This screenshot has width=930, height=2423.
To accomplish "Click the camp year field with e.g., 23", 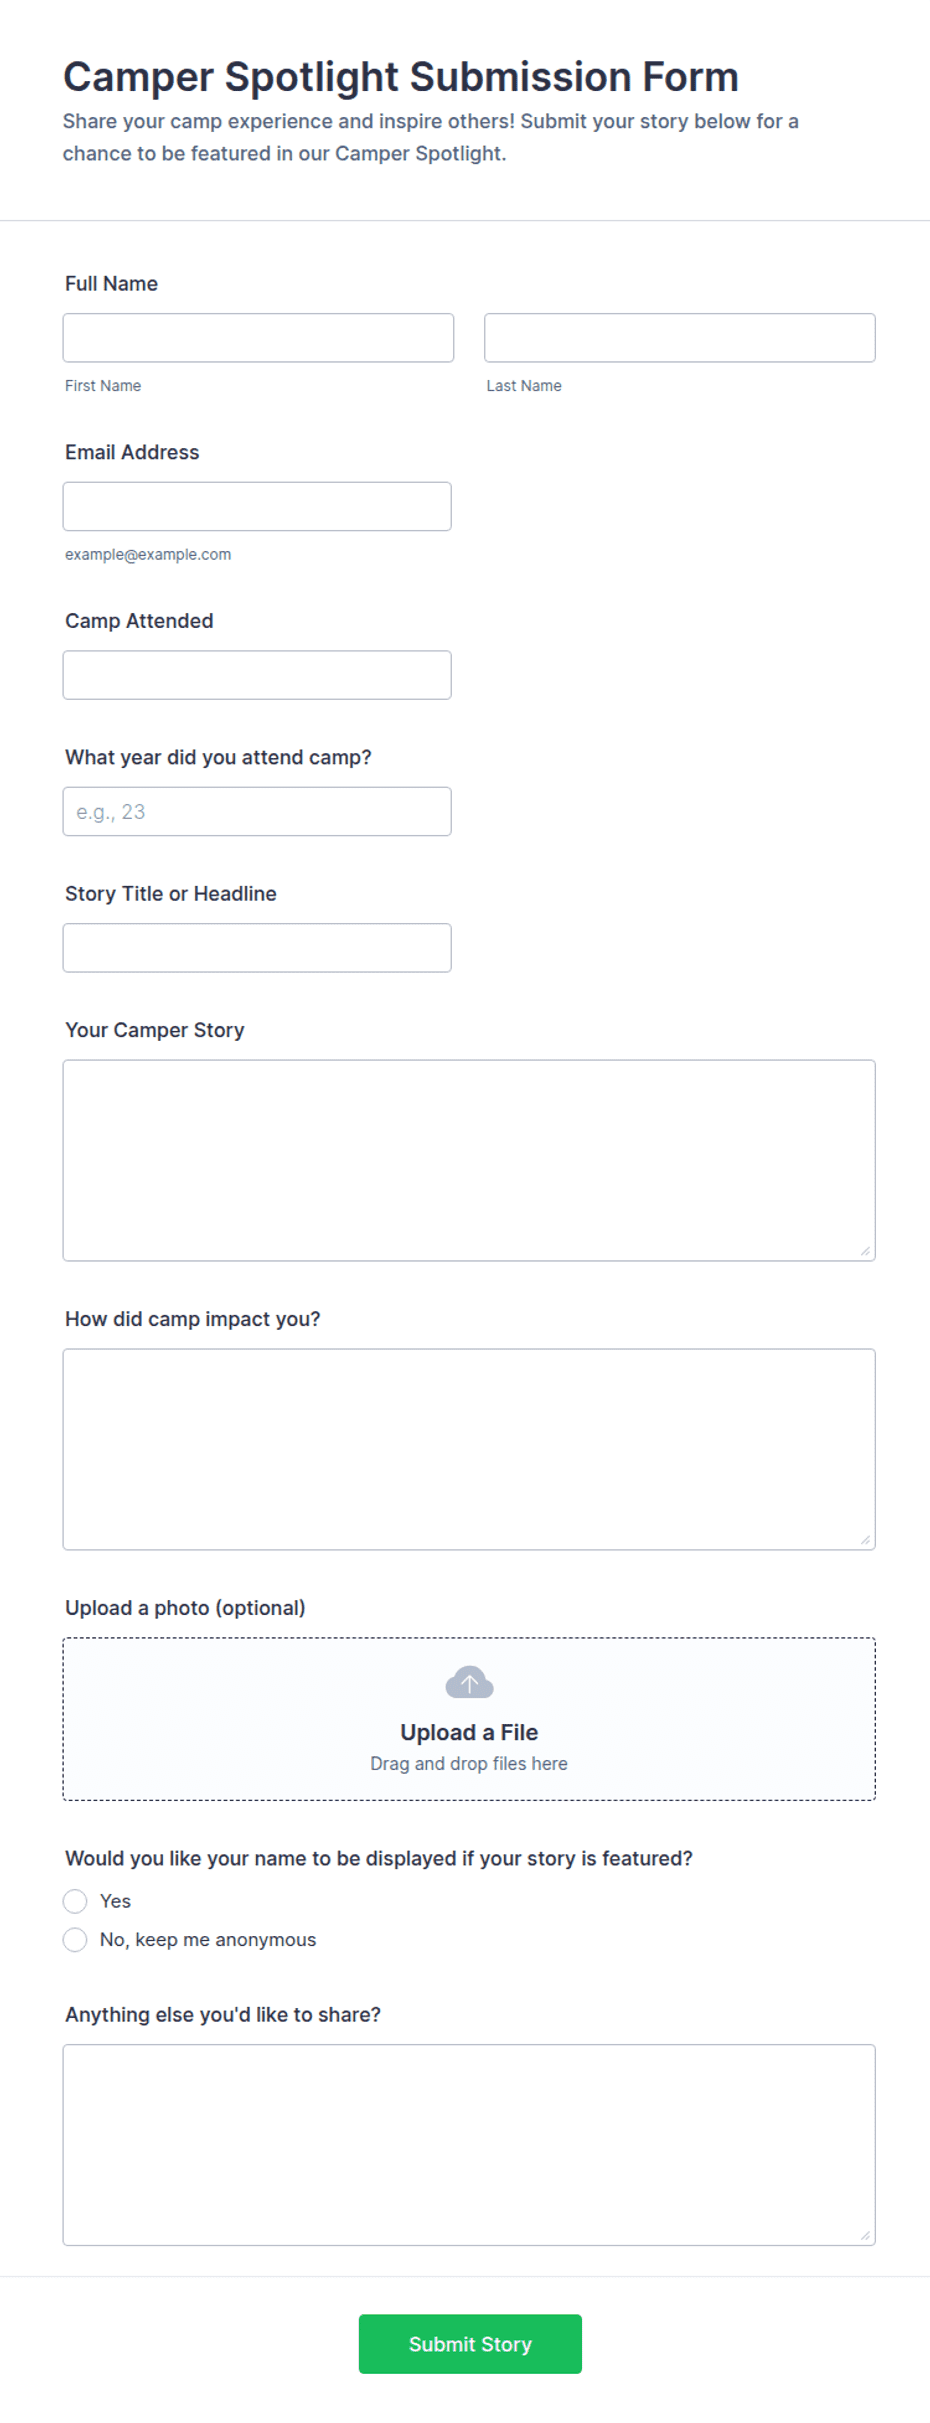I will tap(257, 812).
